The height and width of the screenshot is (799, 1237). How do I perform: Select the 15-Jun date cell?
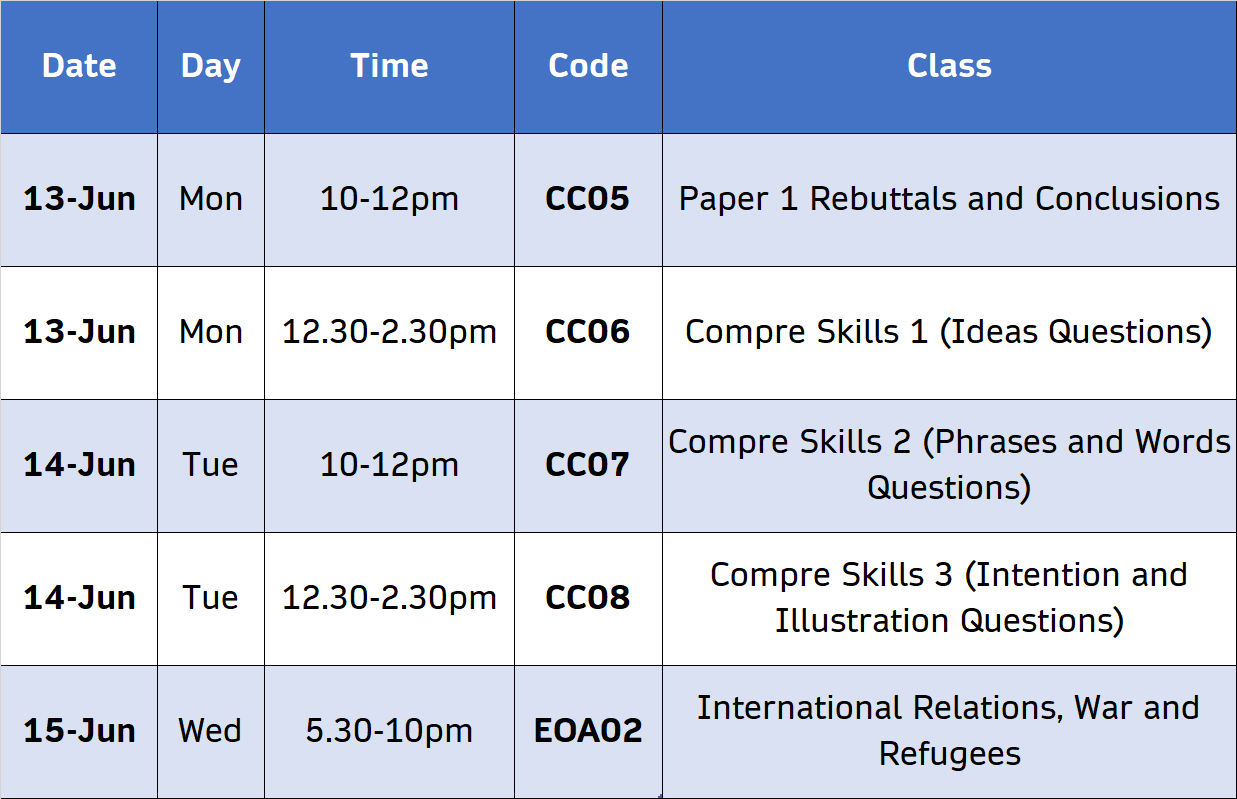(79, 731)
